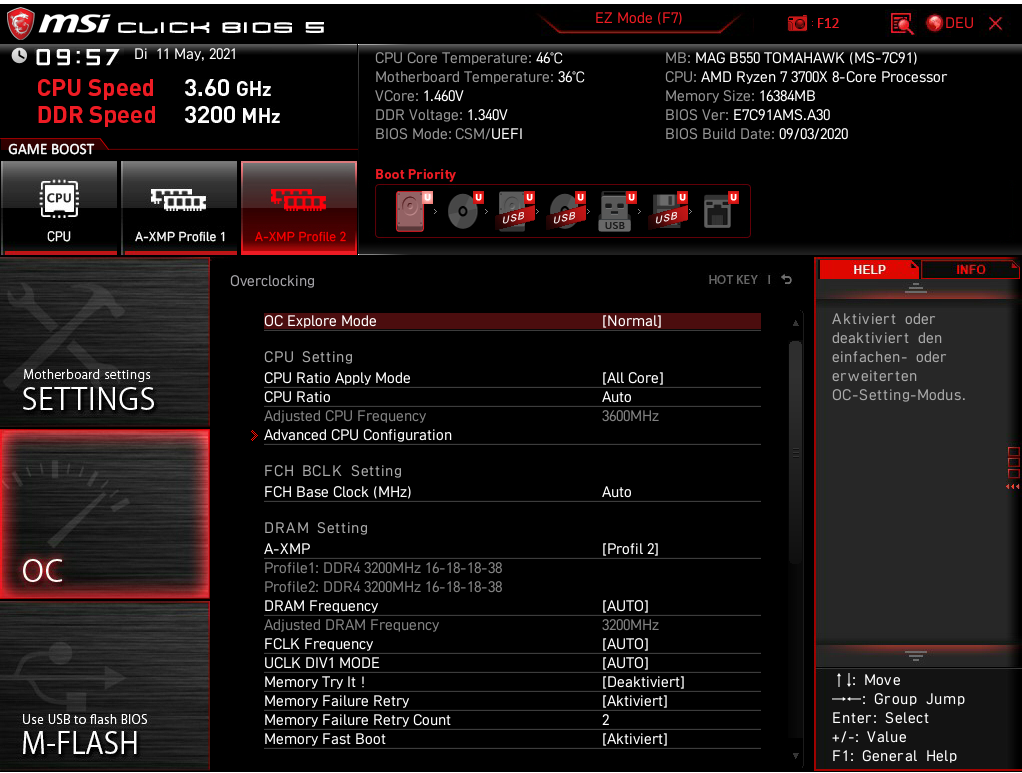Click the Boot Priority heading
The height and width of the screenshot is (773, 1022).
[415, 174]
